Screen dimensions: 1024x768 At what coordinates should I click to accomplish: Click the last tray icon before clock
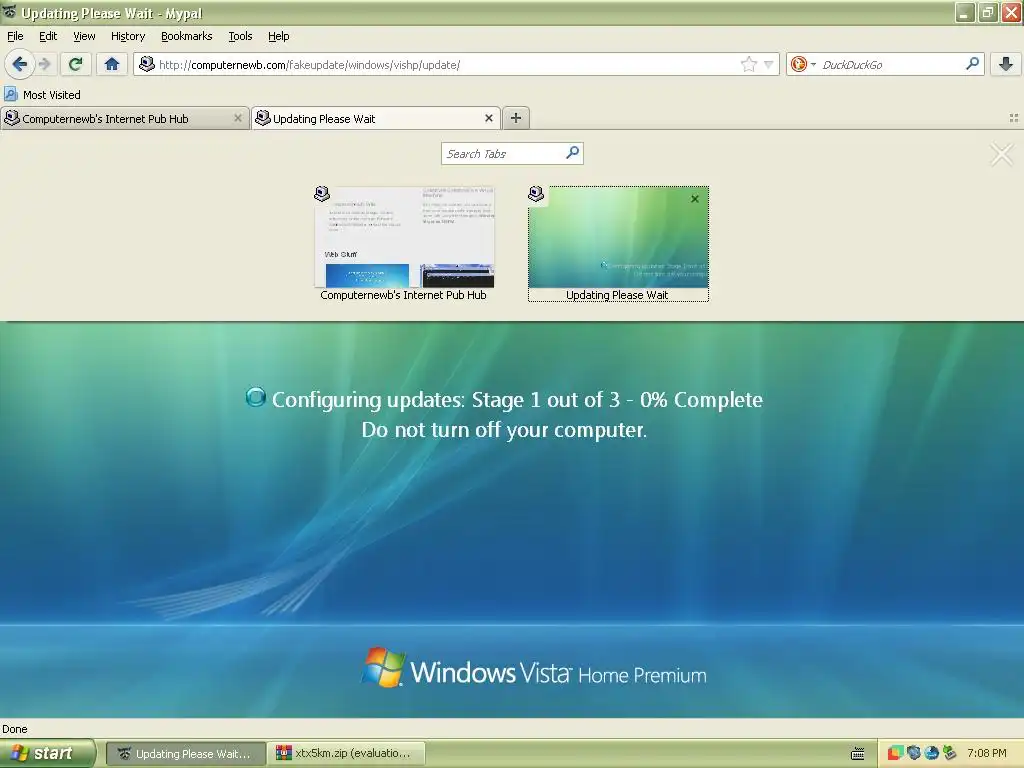(x=950, y=753)
